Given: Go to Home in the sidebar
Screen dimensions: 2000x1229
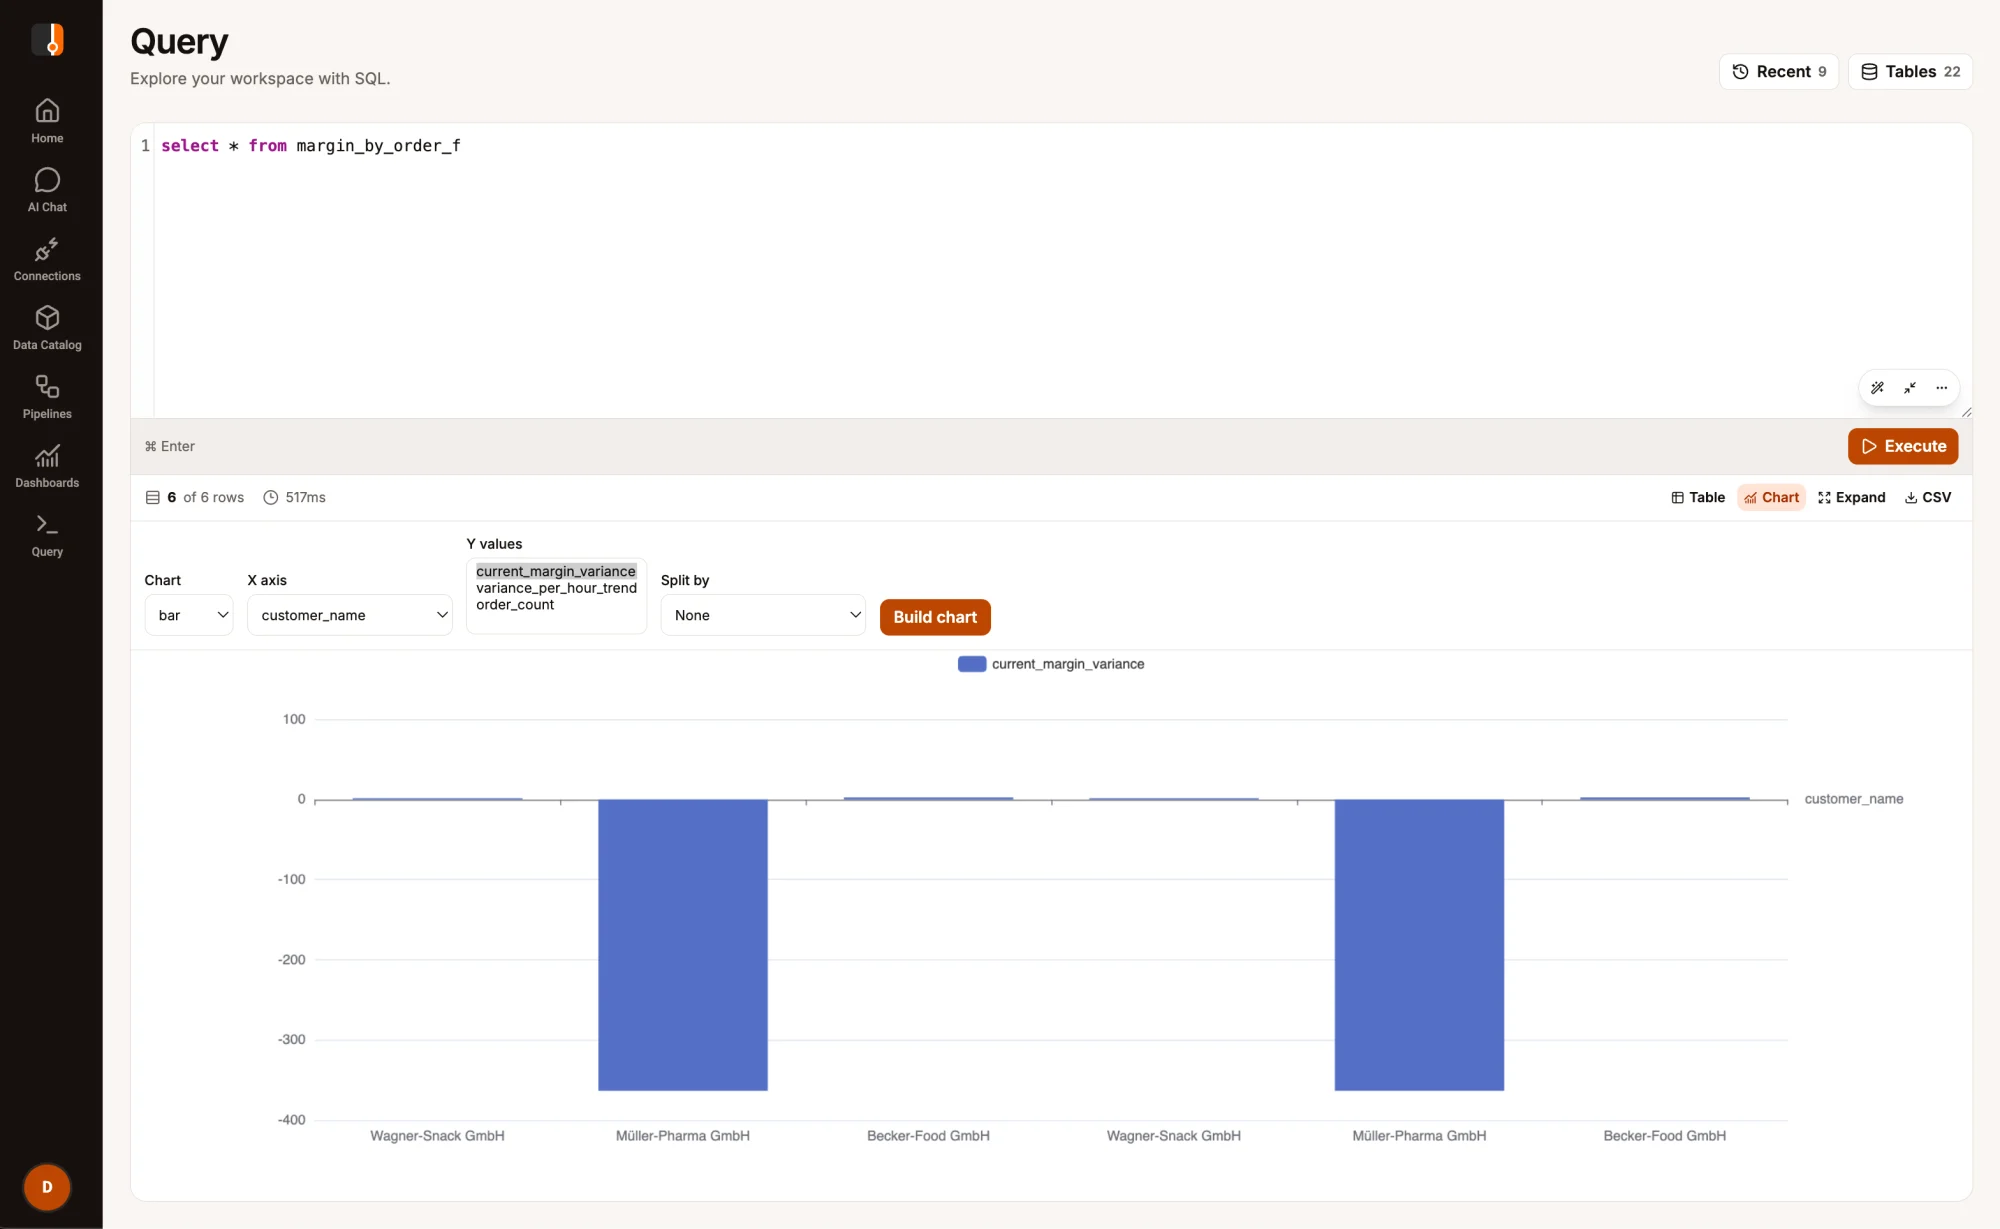Looking at the screenshot, I should 47,121.
